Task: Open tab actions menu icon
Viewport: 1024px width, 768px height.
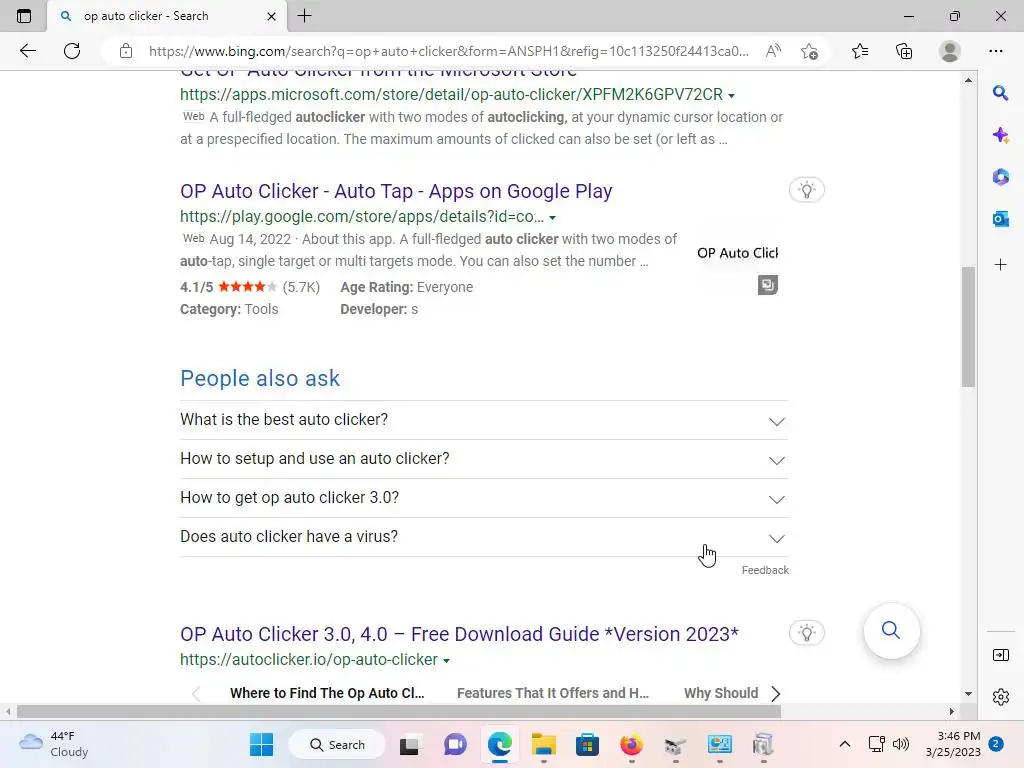Action: 24,16
